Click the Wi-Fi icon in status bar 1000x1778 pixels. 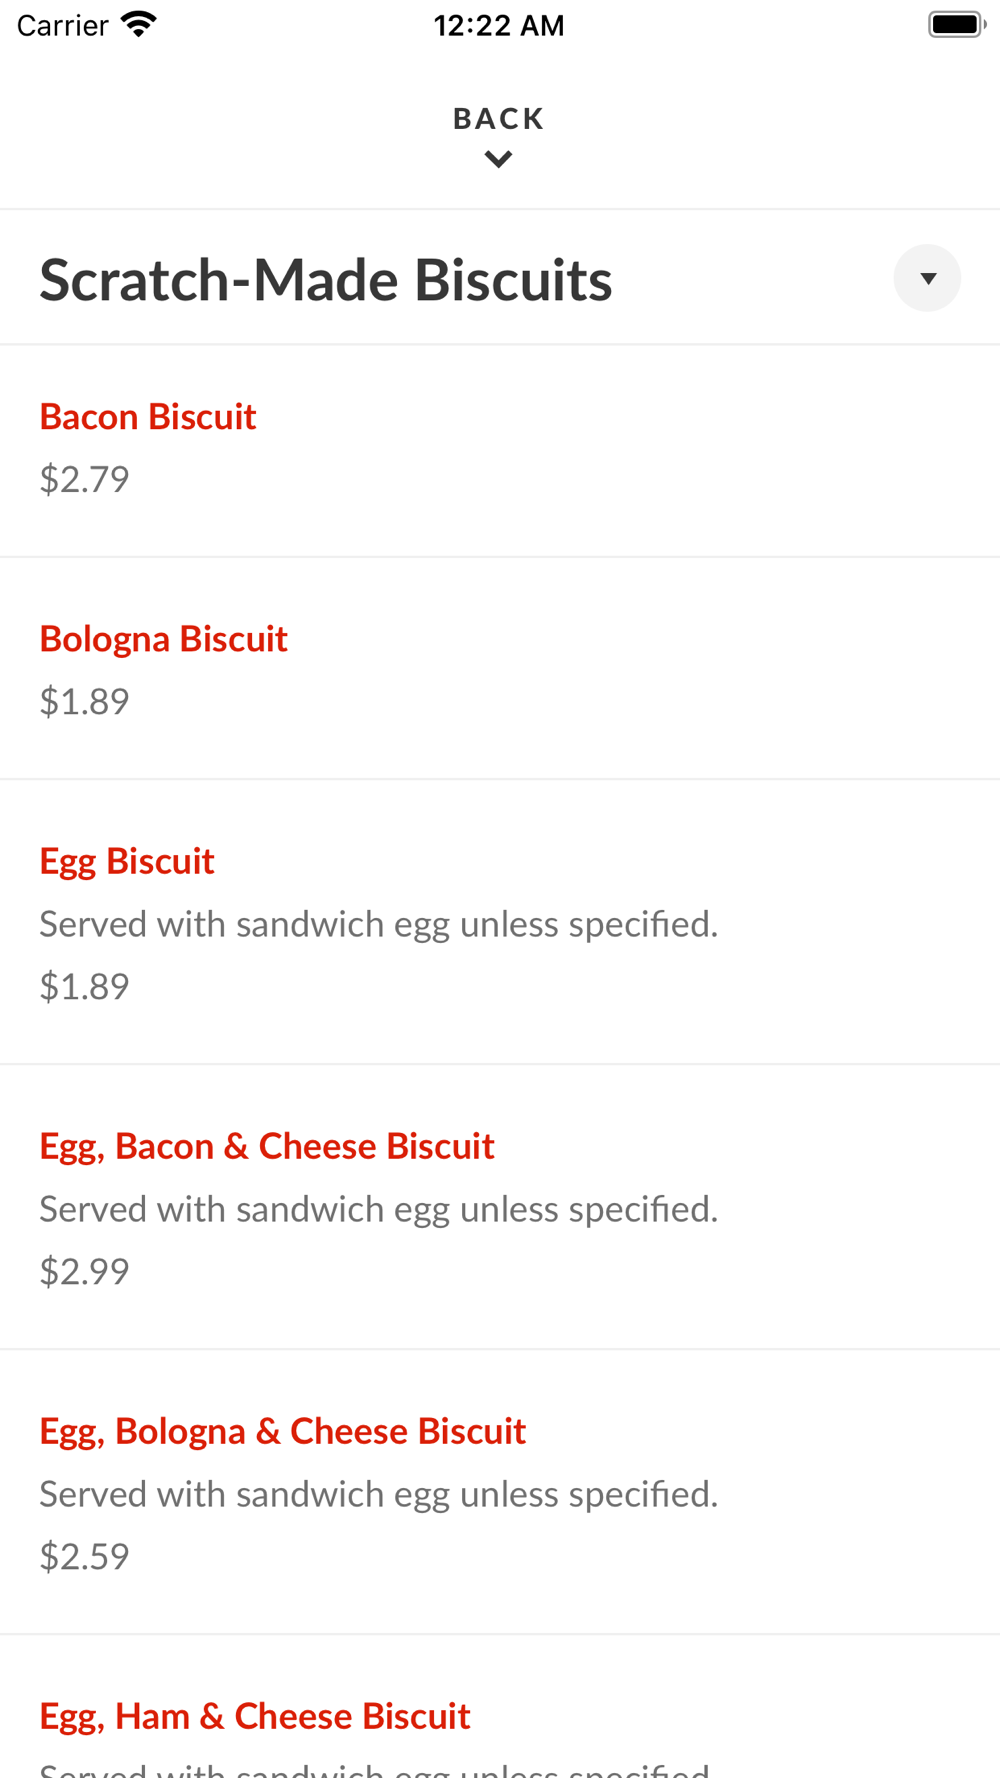tap(139, 24)
